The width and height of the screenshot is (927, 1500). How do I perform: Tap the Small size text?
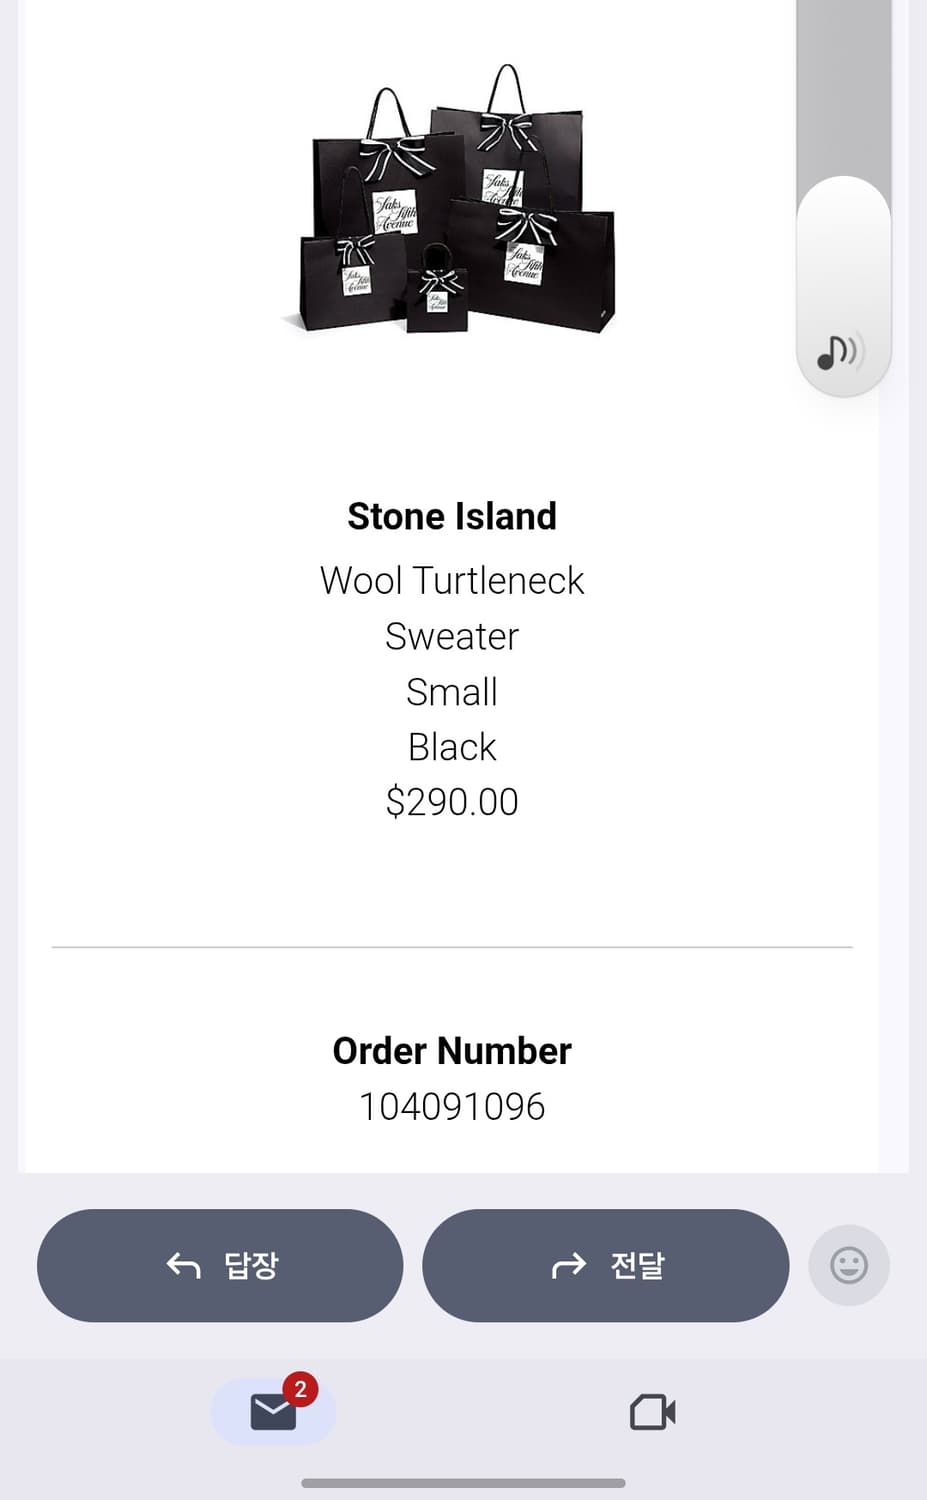coord(452,692)
